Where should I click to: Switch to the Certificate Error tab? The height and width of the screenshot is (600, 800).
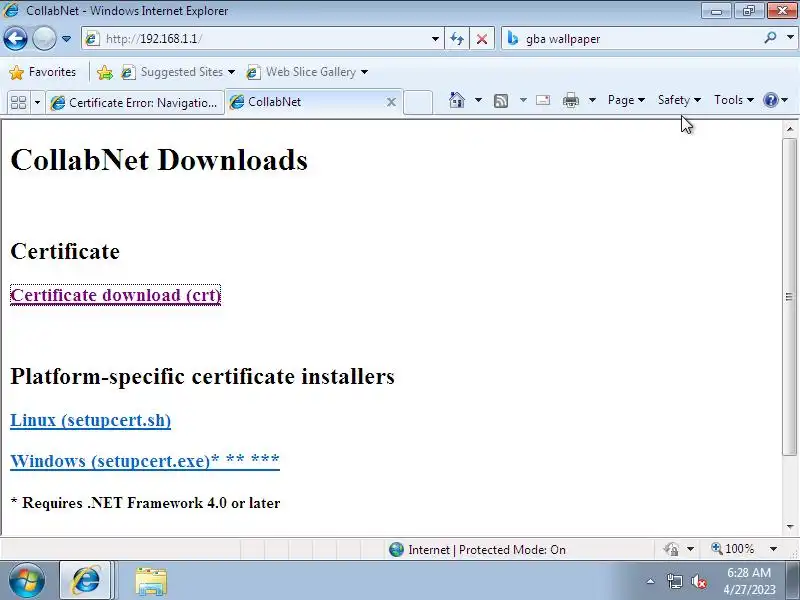(135, 102)
